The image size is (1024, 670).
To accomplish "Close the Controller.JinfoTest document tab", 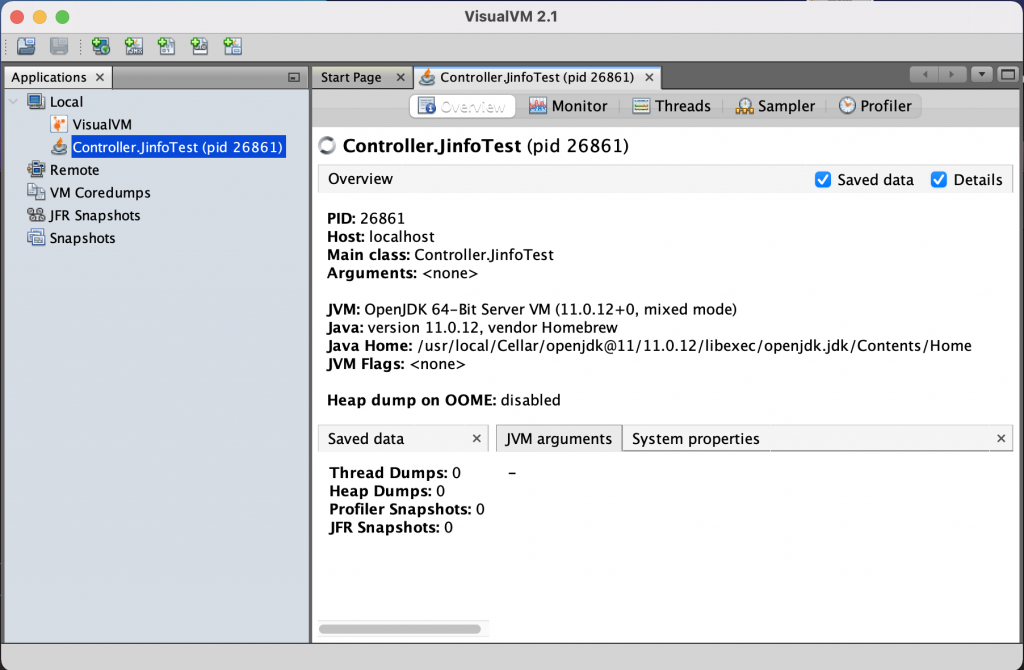I will click(649, 77).
